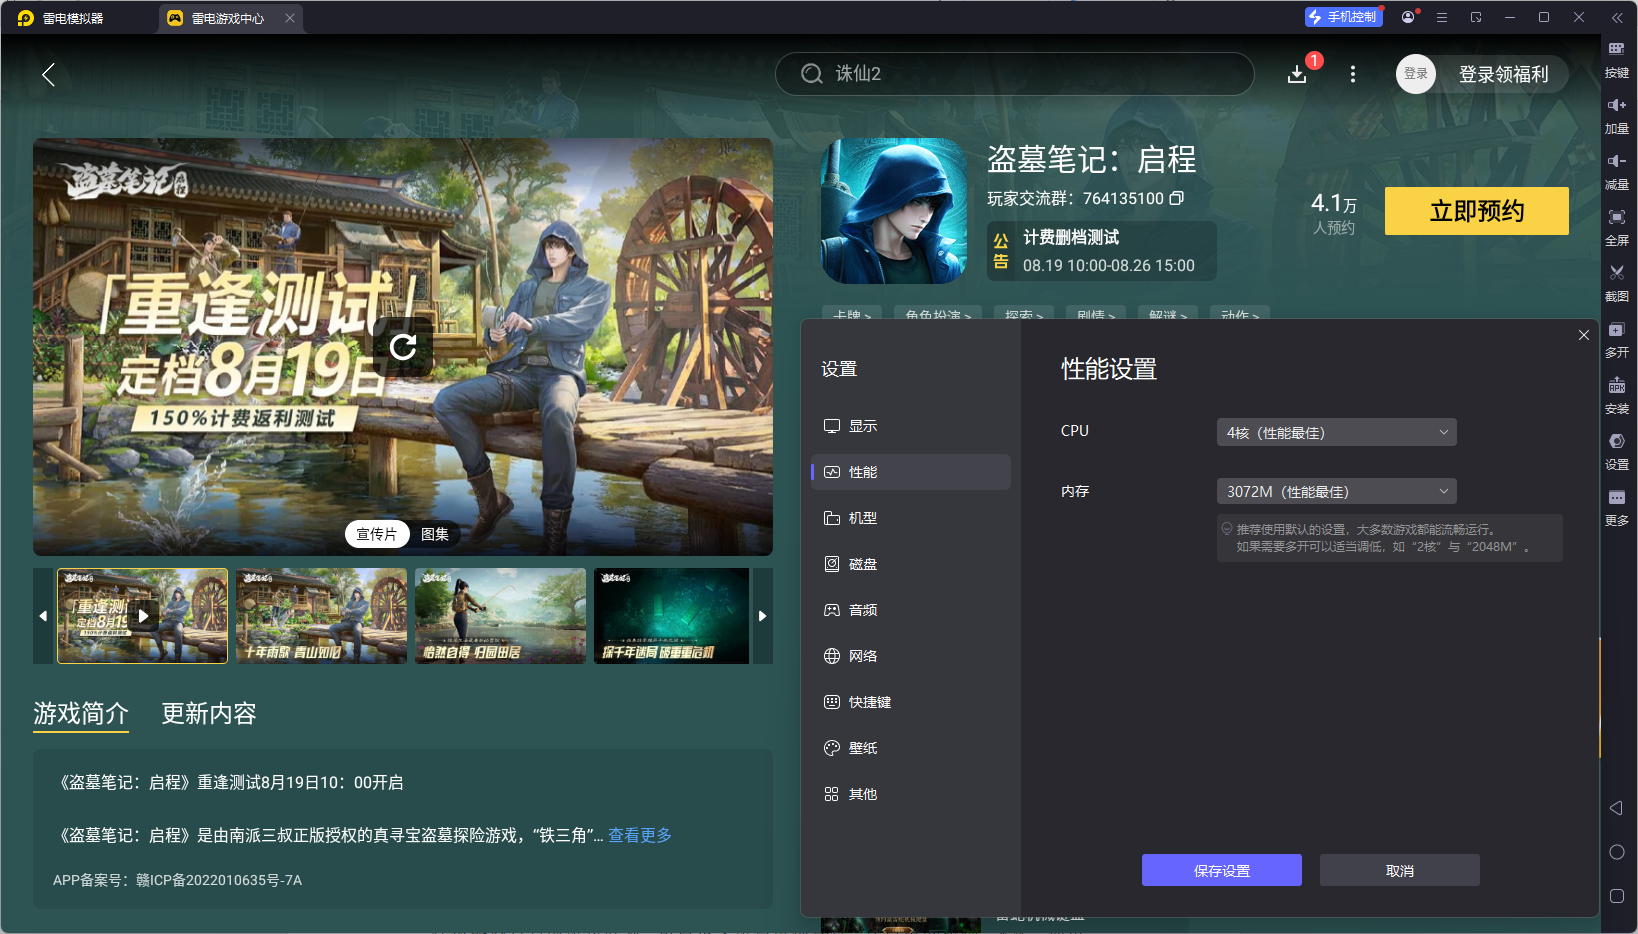Open 音频 audio settings
1638x934 pixels.
pyautogui.click(x=911, y=610)
